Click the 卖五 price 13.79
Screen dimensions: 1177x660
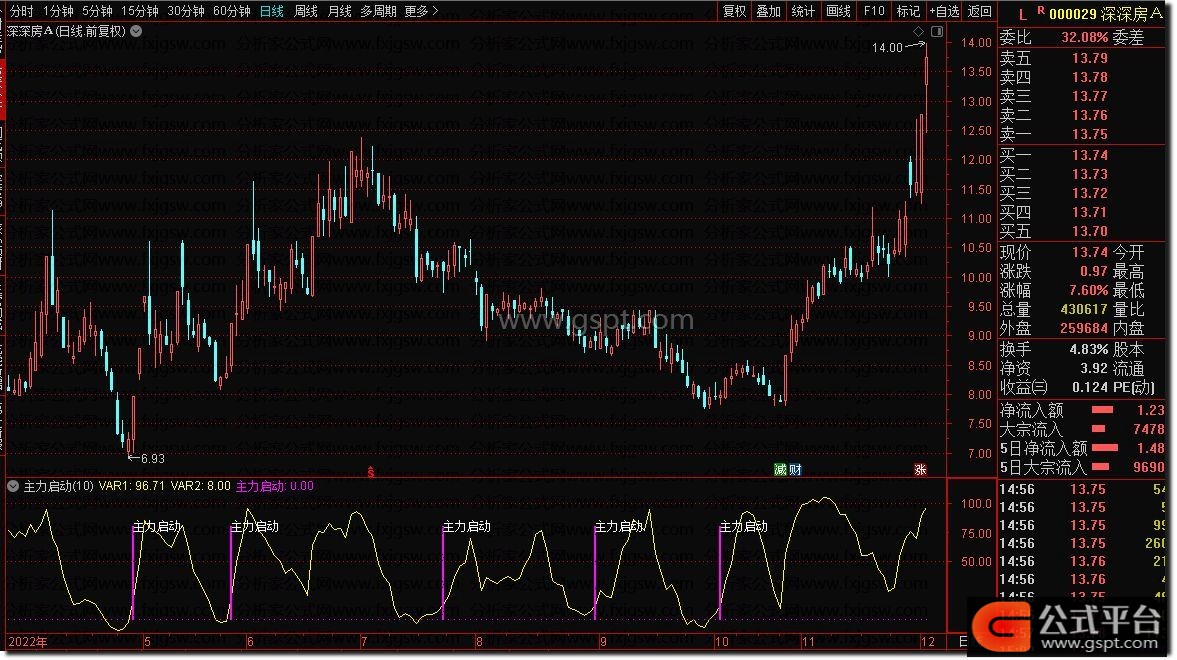1090,58
